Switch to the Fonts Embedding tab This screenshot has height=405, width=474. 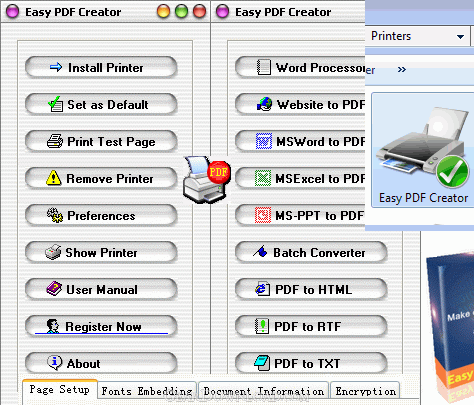pyautogui.click(x=147, y=391)
